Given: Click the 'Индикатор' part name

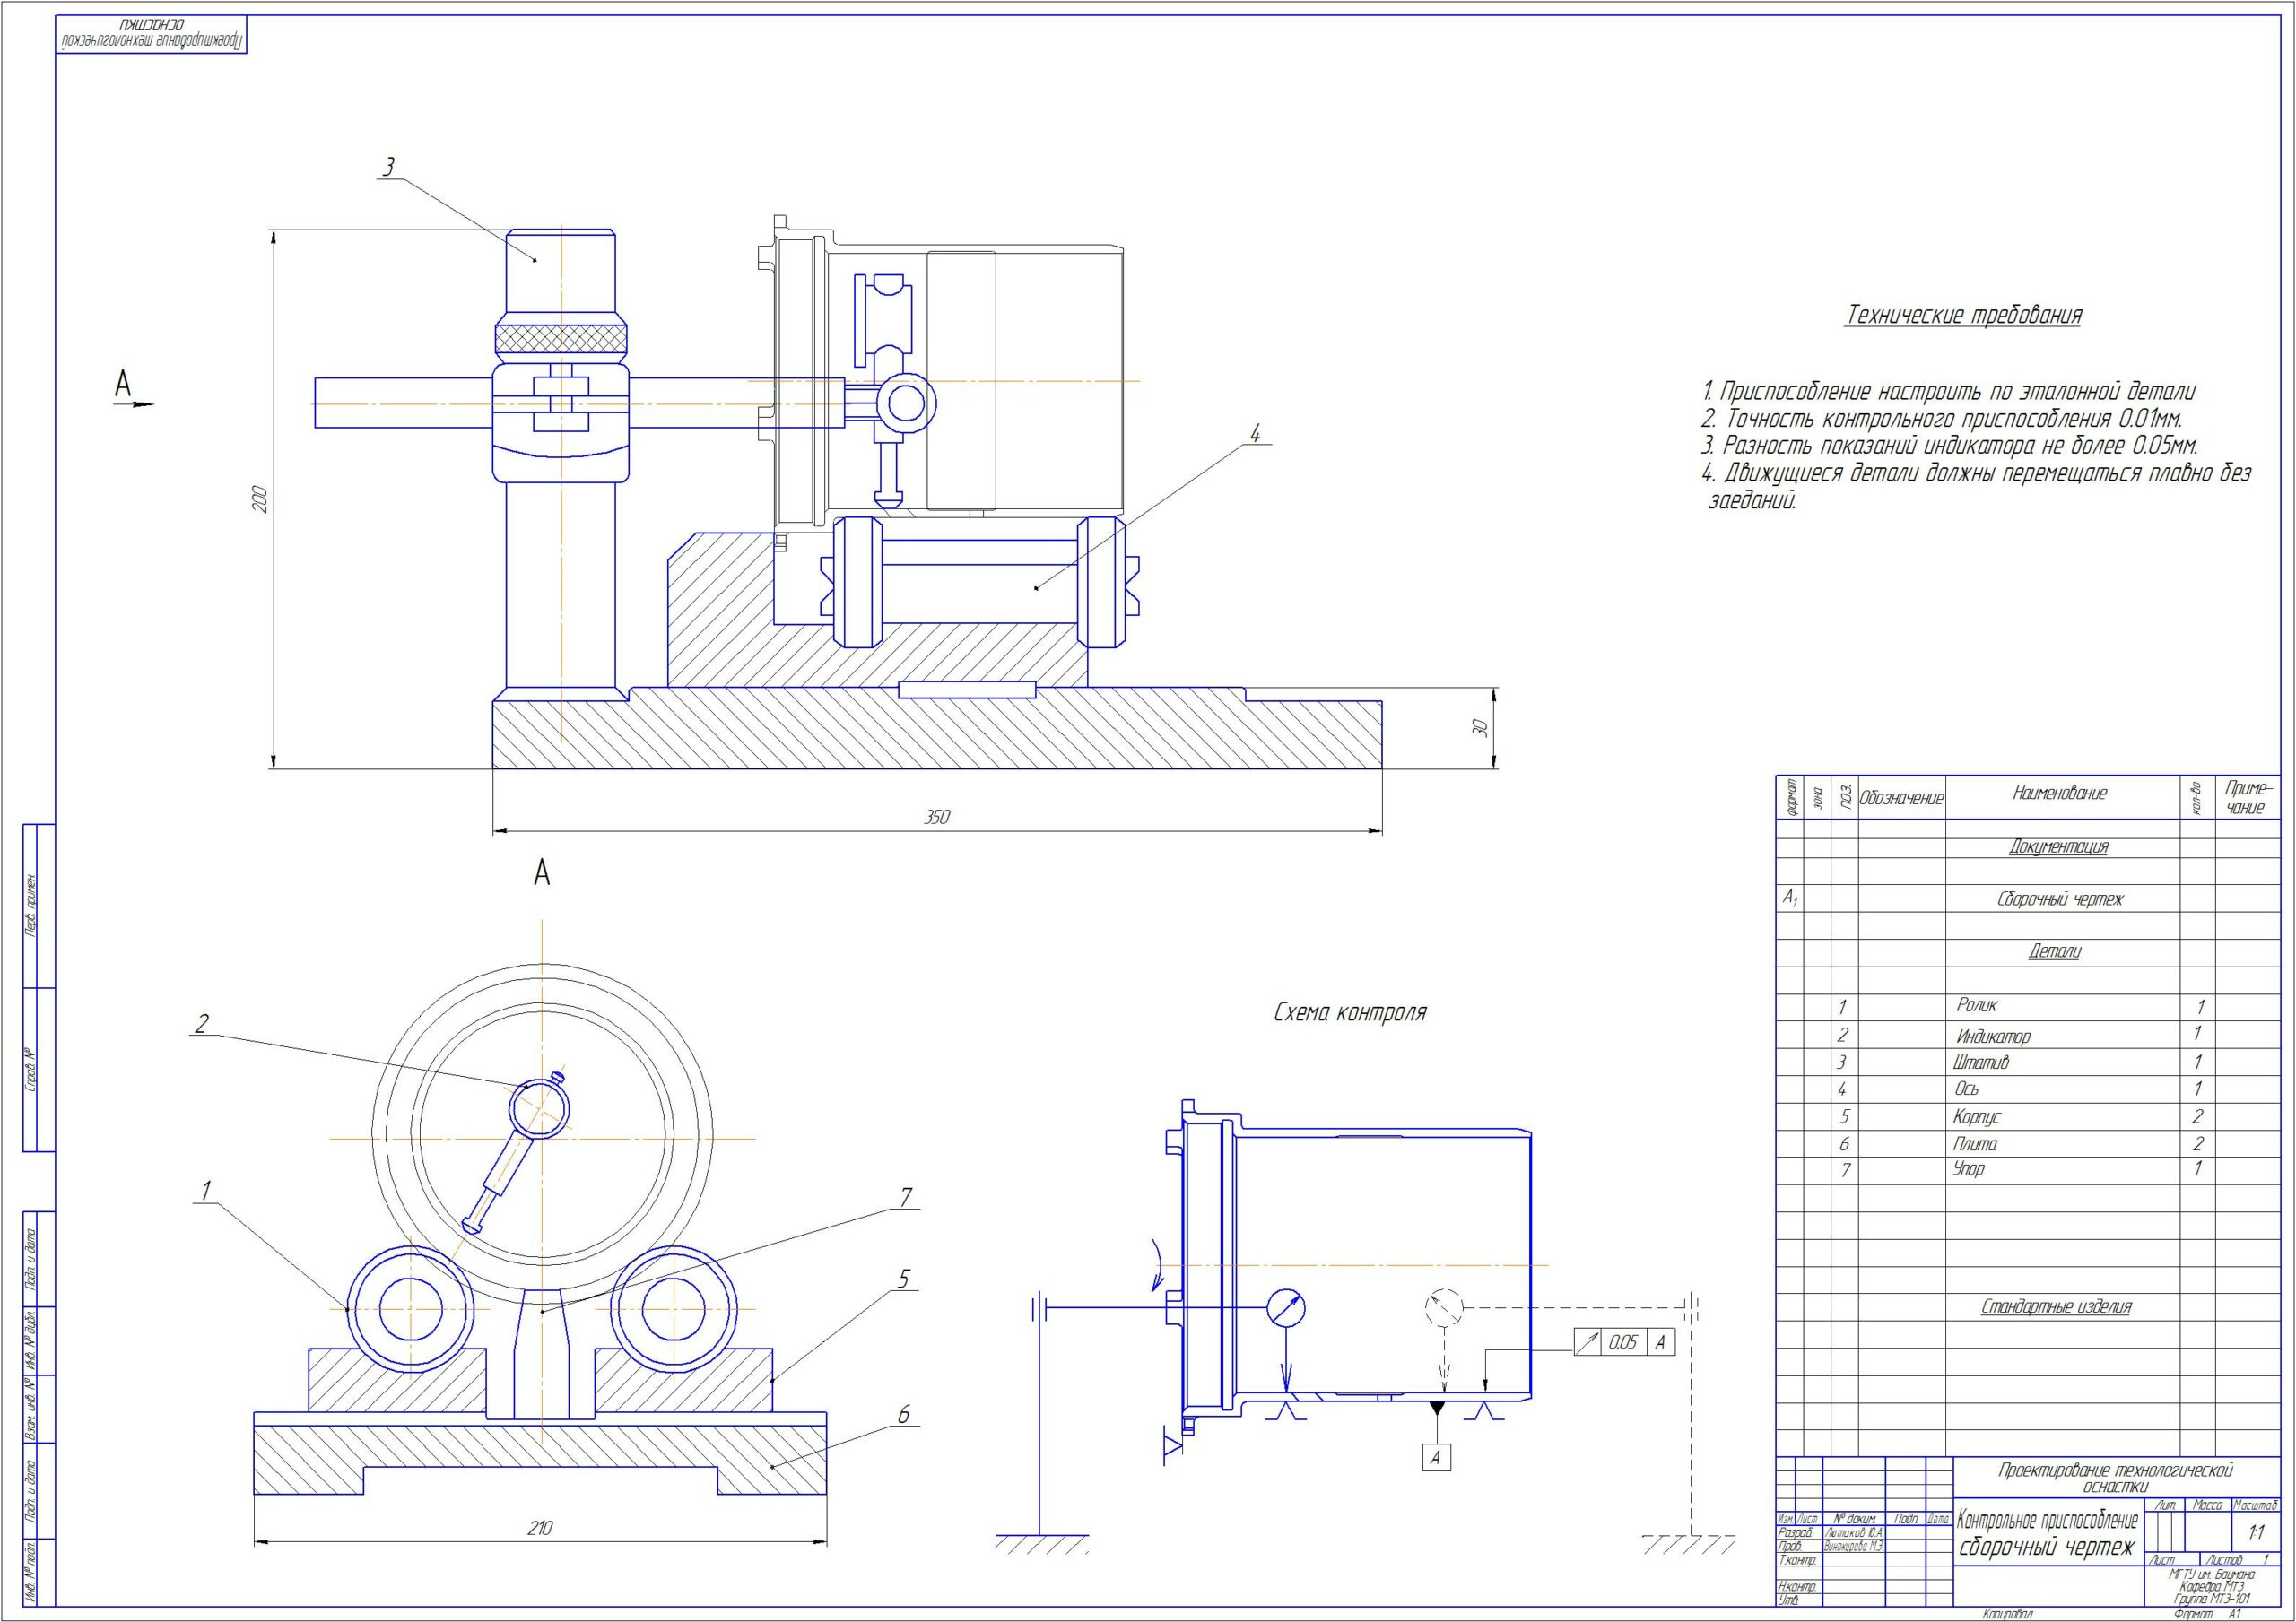Looking at the screenshot, I should 1993,1037.
